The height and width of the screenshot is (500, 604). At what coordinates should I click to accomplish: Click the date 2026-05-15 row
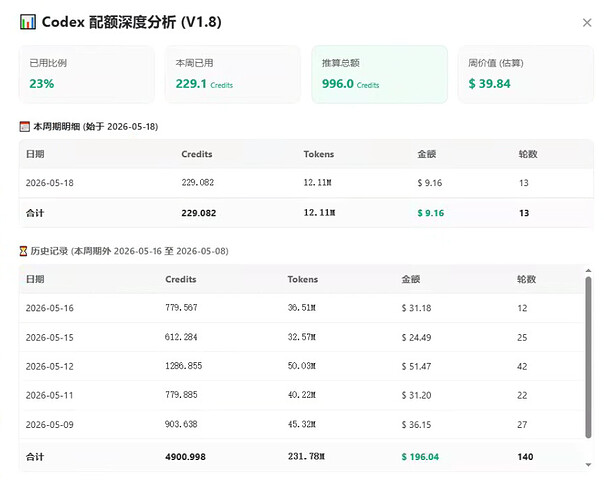(302, 337)
